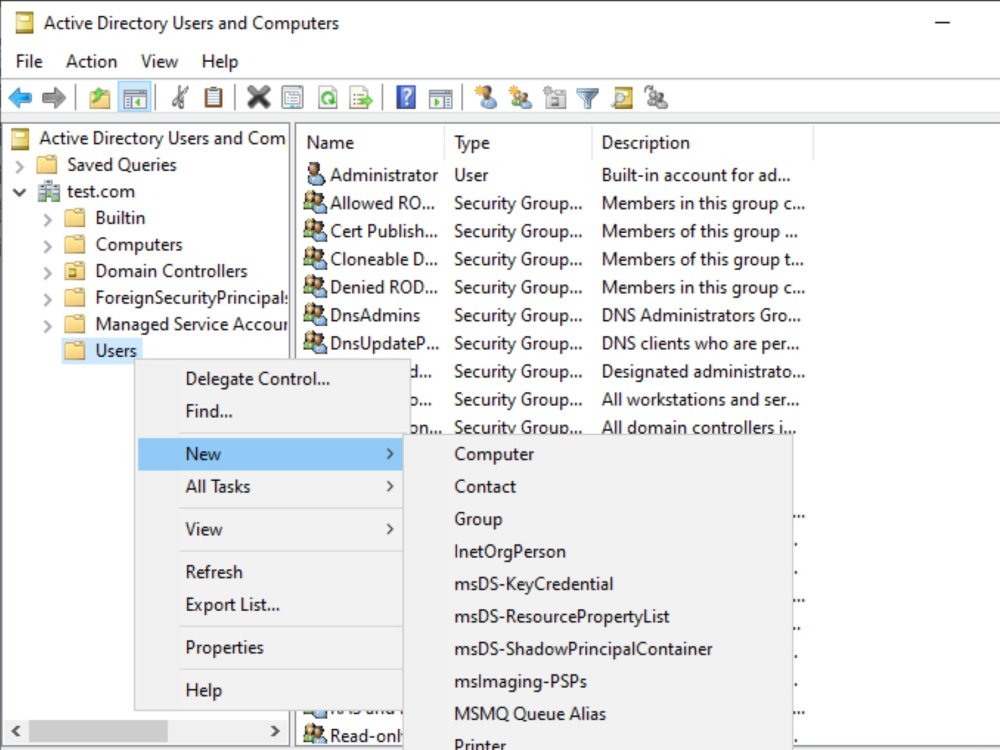Click Find objects toolbar icon

622,98
